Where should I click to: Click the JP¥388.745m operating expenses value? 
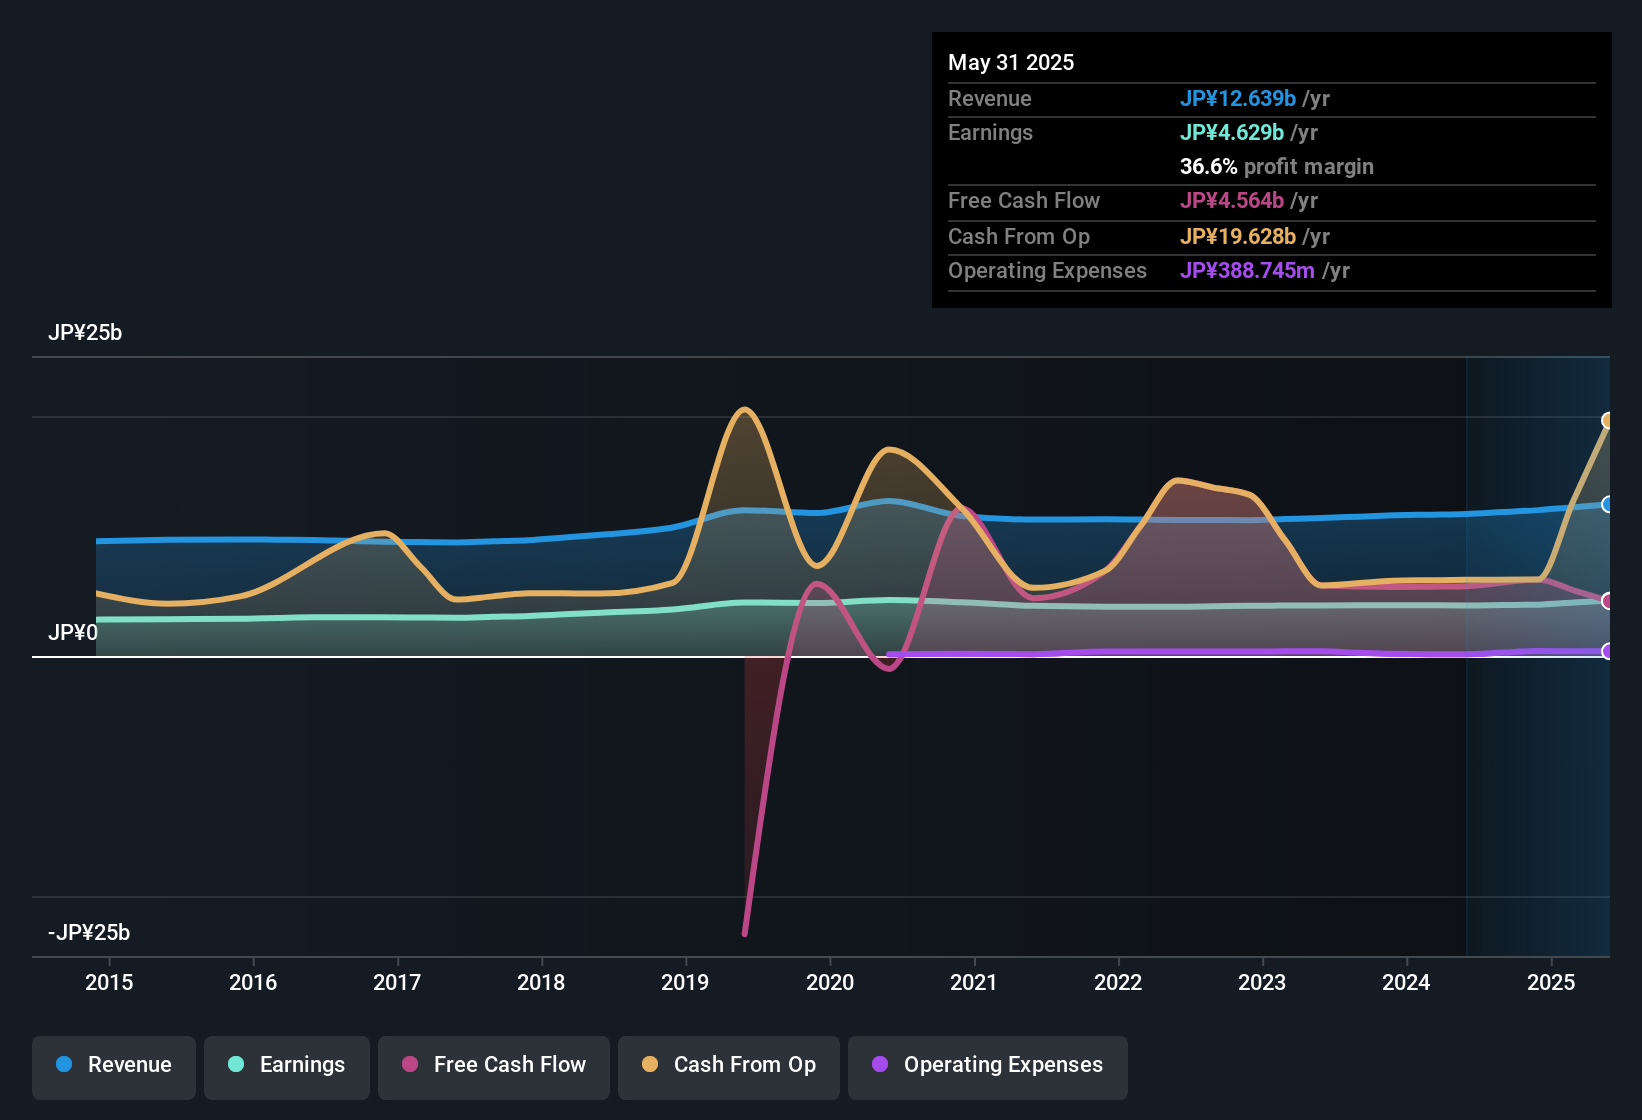[x=1247, y=270]
